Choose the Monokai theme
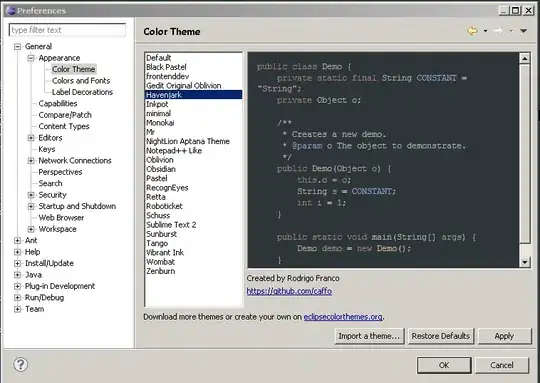Screen dimensions: 540x383 click(193, 123)
